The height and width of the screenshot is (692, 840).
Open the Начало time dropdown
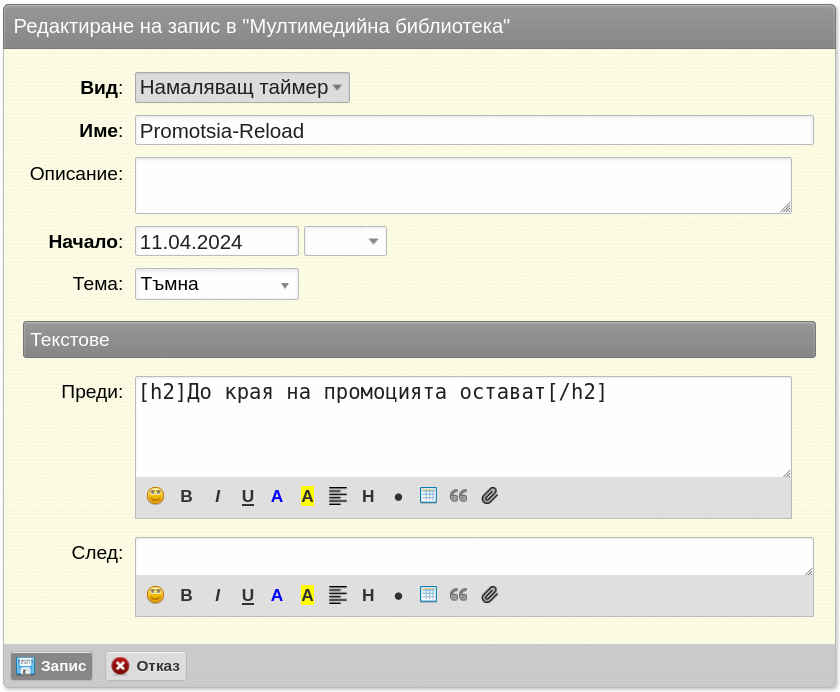coord(345,241)
